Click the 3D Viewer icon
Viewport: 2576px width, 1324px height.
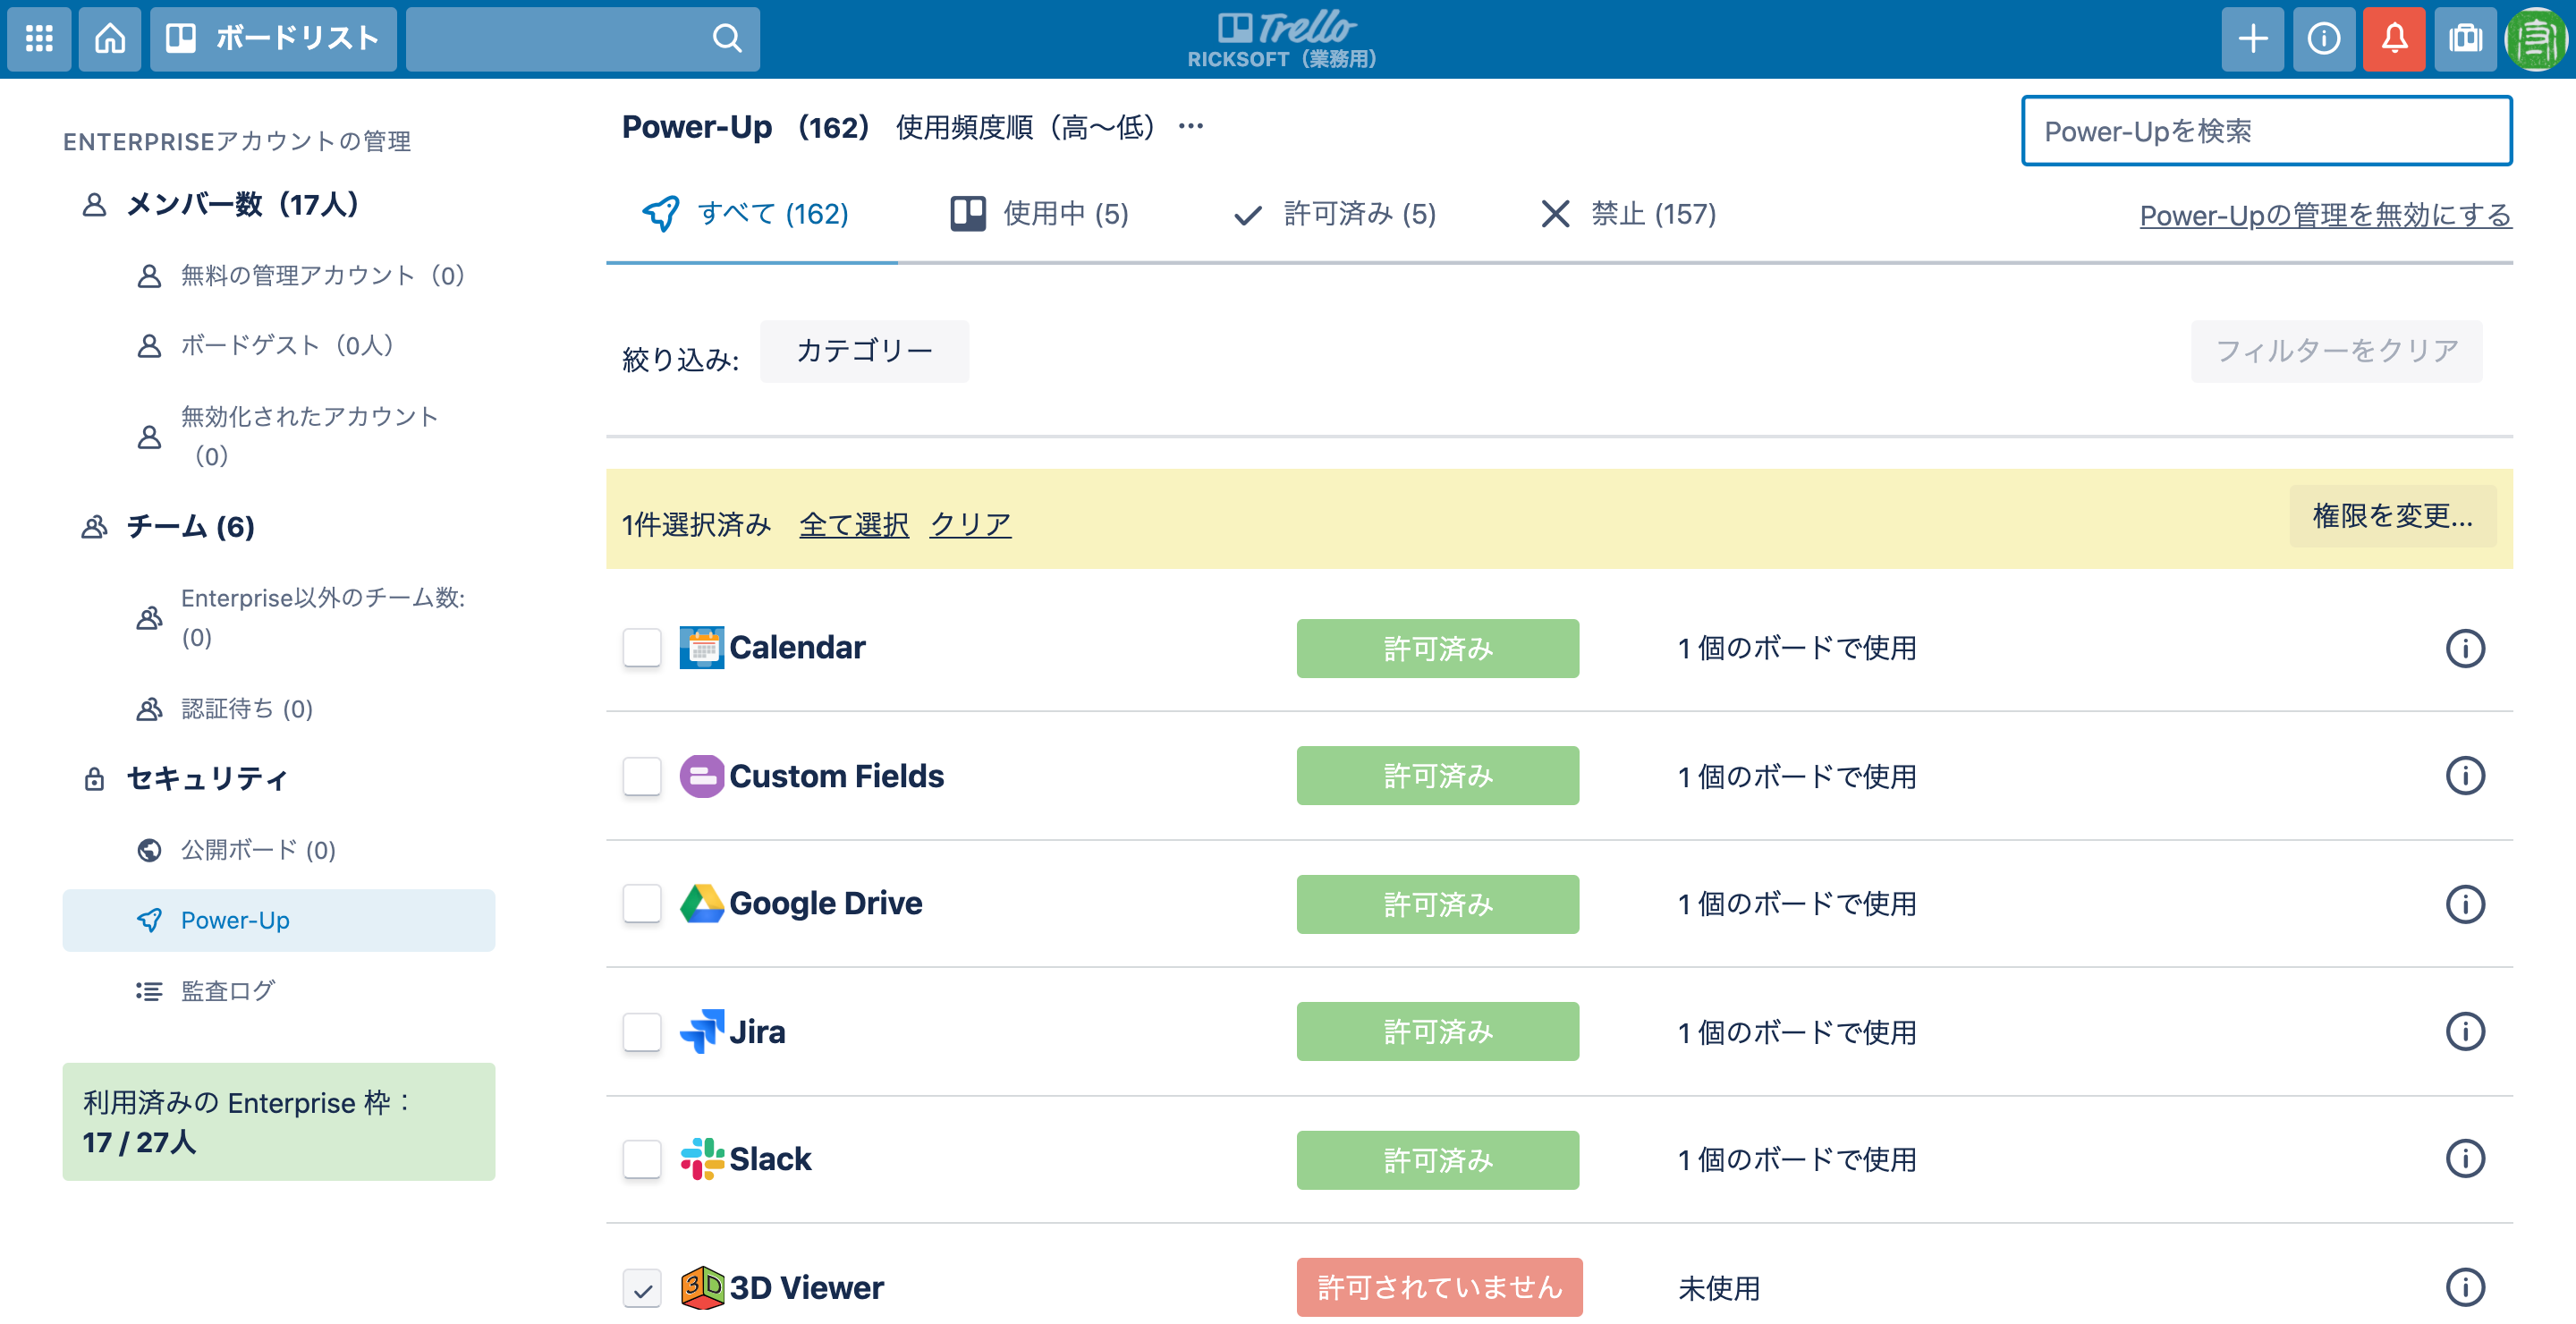coord(702,1288)
